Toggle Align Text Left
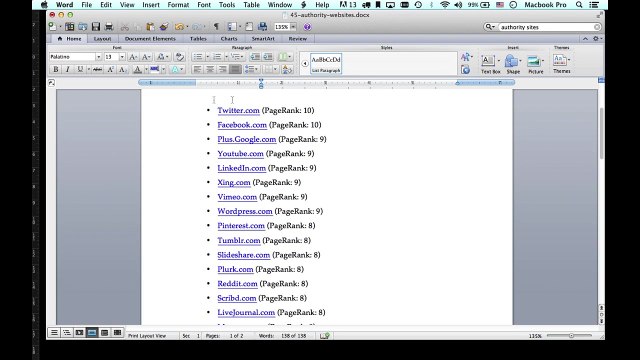Viewport: 640px width, 360px height. point(197,70)
